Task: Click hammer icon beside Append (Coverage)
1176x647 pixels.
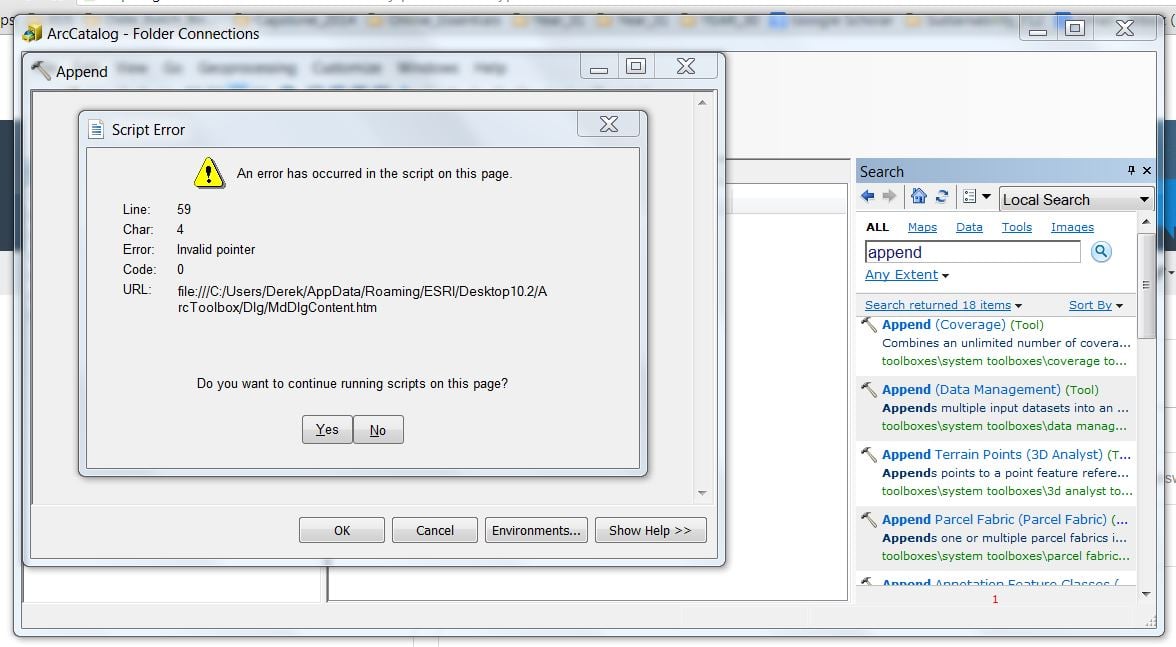Action: pos(868,325)
